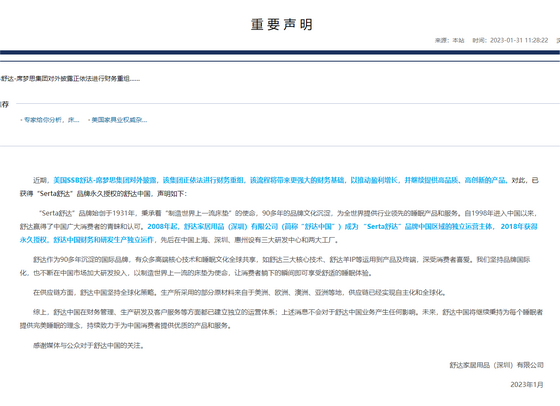The width and height of the screenshot is (560, 406).
Task: Click the timestamp '2023-01-31 11:28:22'
Action: click(519, 40)
